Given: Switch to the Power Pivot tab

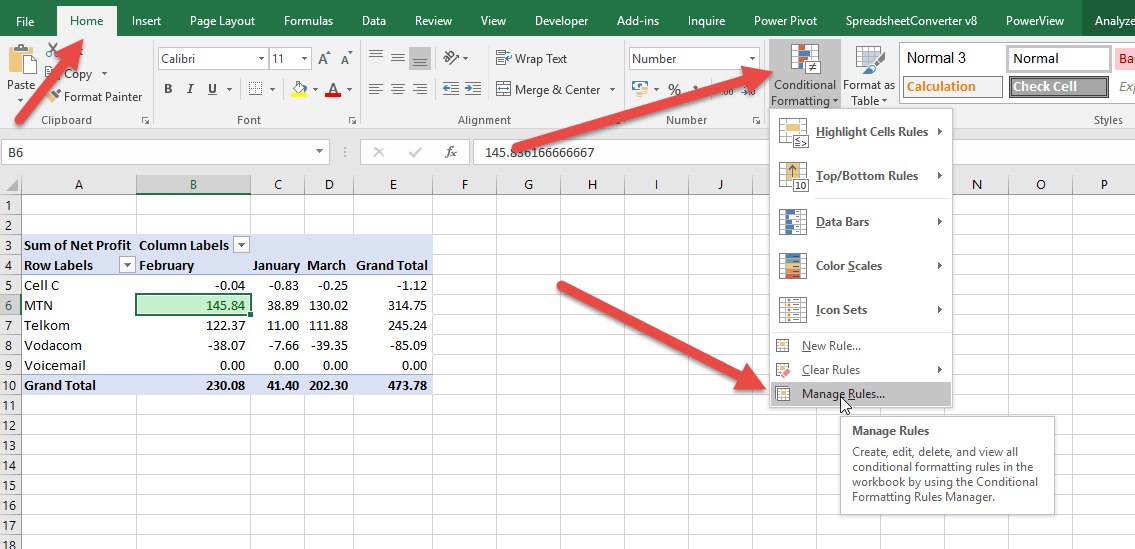Looking at the screenshot, I should tap(785, 21).
